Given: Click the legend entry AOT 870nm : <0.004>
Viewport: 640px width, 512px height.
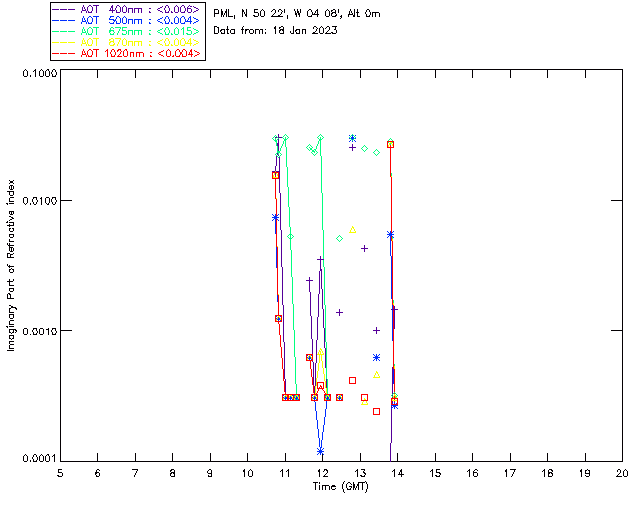Looking at the screenshot, I should coord(127,42).
